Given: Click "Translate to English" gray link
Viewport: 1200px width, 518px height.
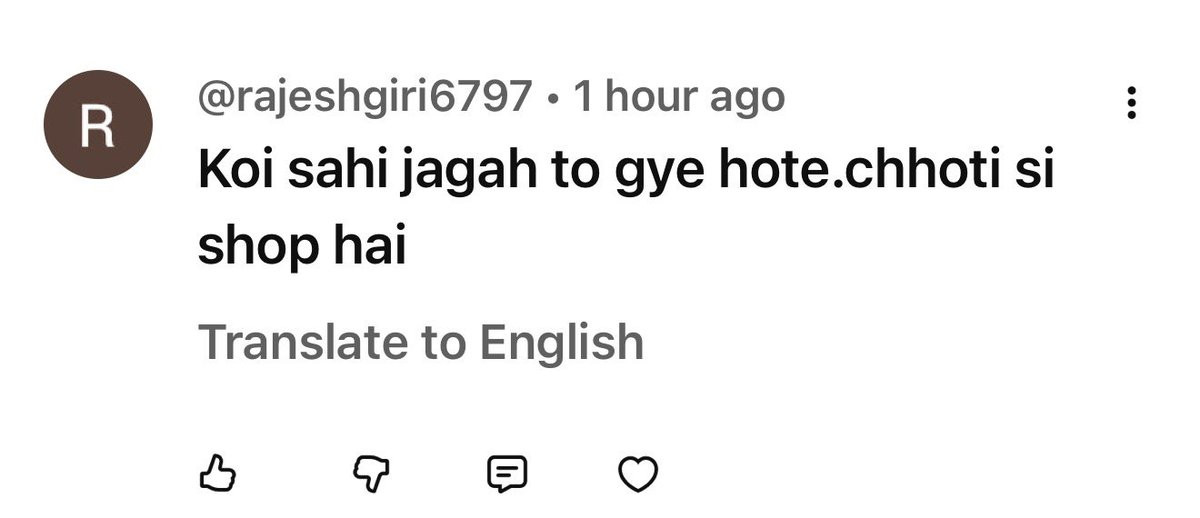Looking at the screenshot, I should [x=421, y=342].
